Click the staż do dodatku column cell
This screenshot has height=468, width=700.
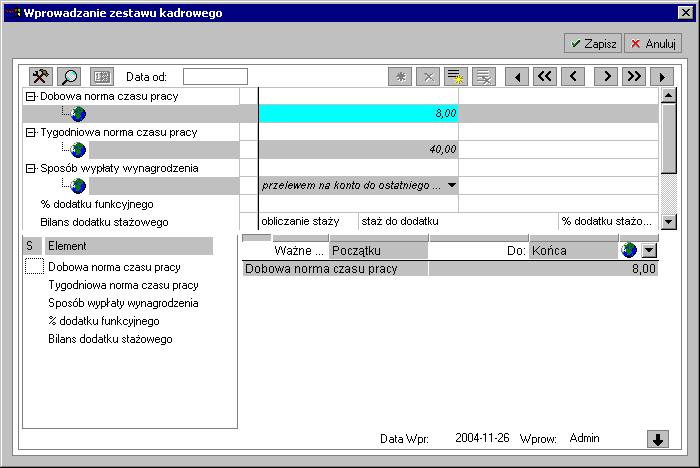click(x=458, y=221)
